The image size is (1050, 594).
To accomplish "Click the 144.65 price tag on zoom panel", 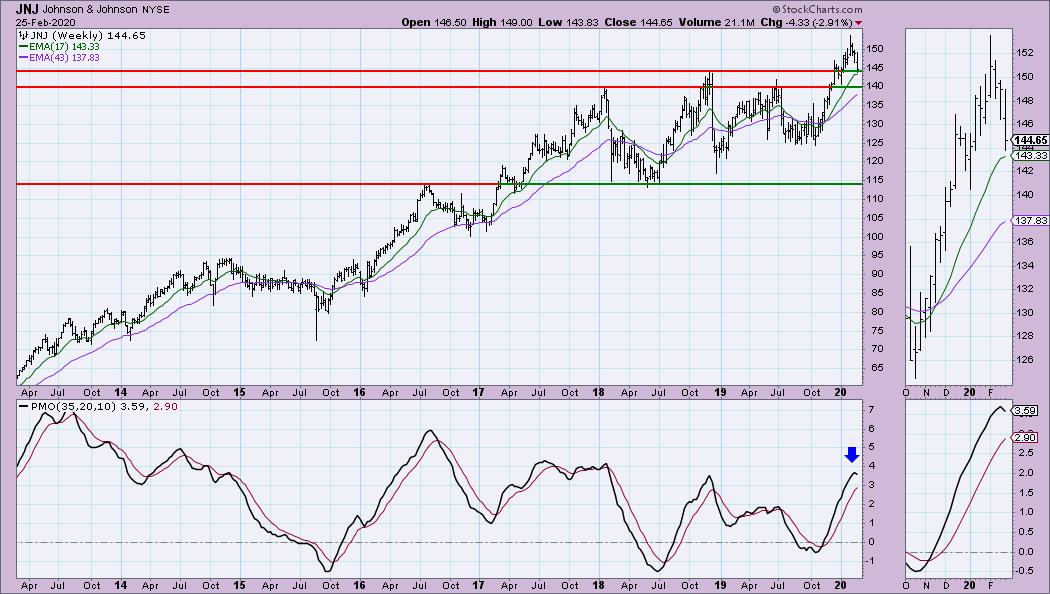I will (1031, 141).
